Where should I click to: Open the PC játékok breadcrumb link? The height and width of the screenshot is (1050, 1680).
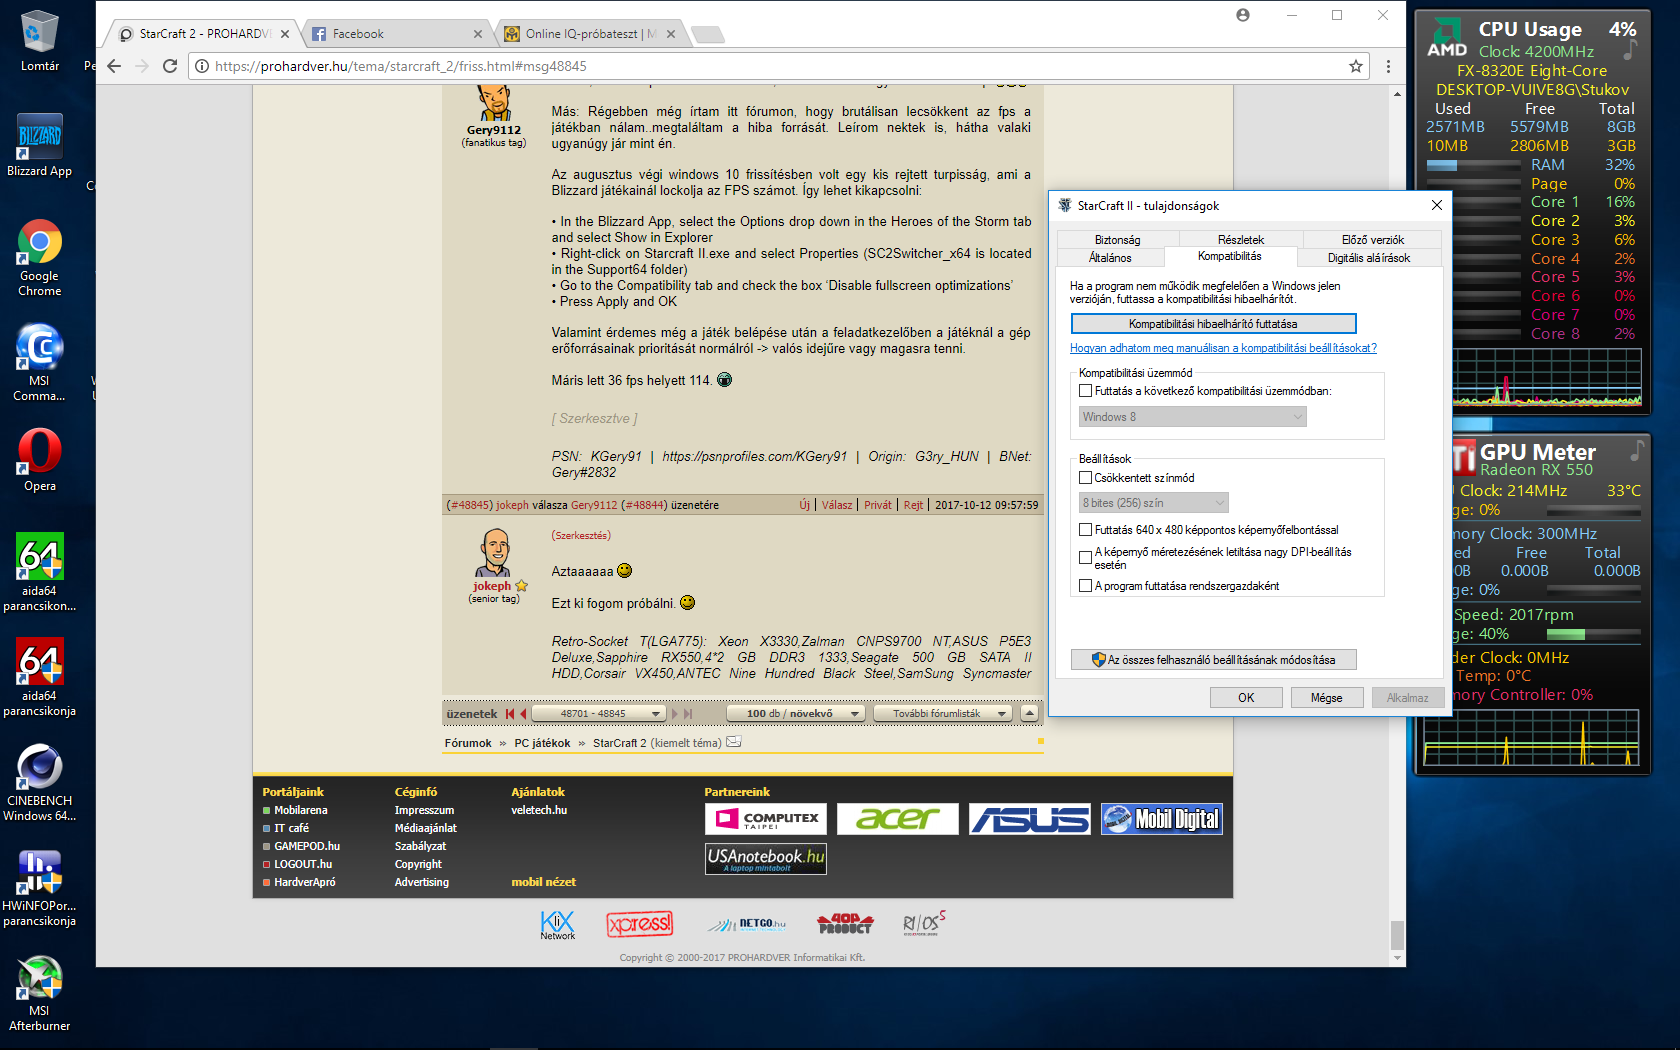pos(542,743)
